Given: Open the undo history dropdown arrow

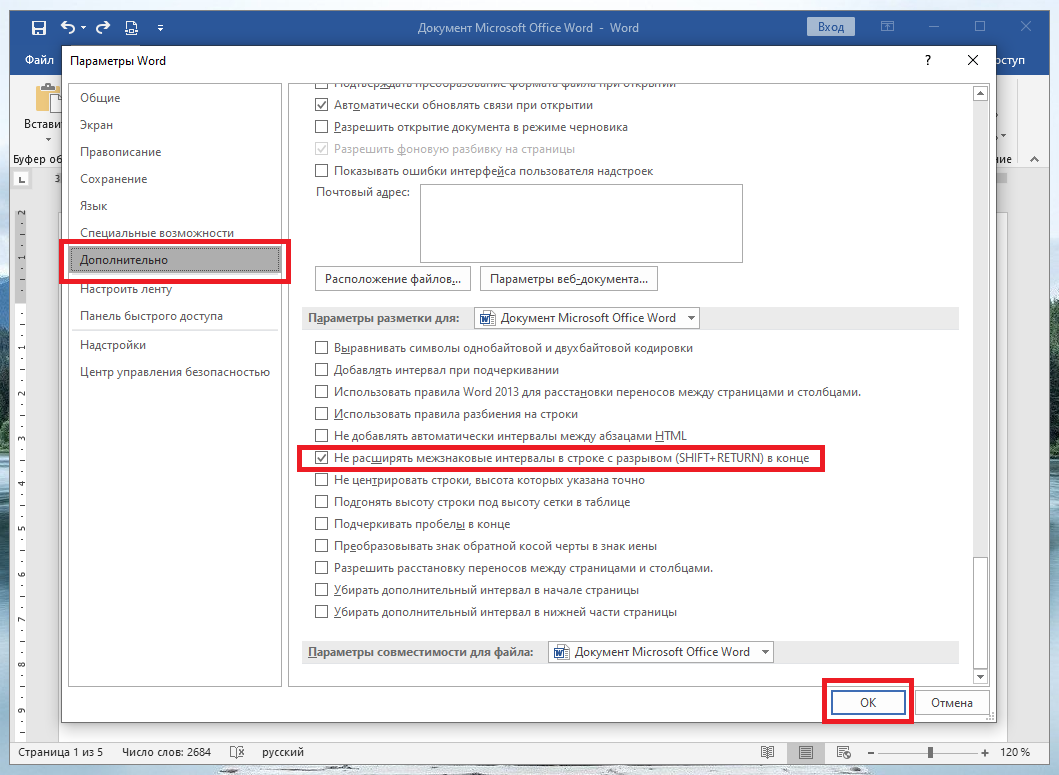Looking at the screenshot, I should tap(84, 28).
